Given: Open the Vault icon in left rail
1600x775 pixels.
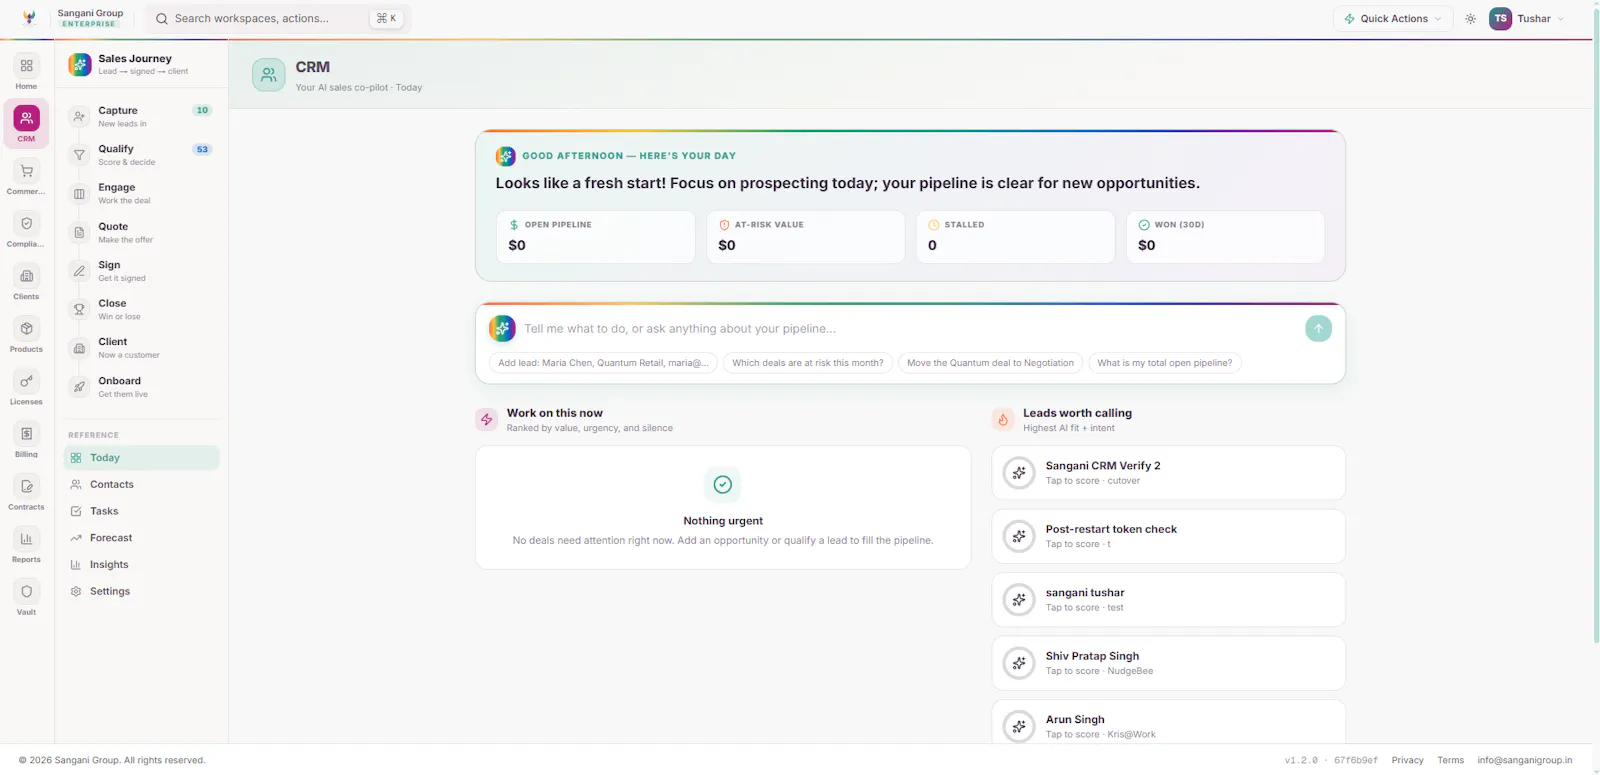Looking at the screenshot, I should (x=26, y=592).
